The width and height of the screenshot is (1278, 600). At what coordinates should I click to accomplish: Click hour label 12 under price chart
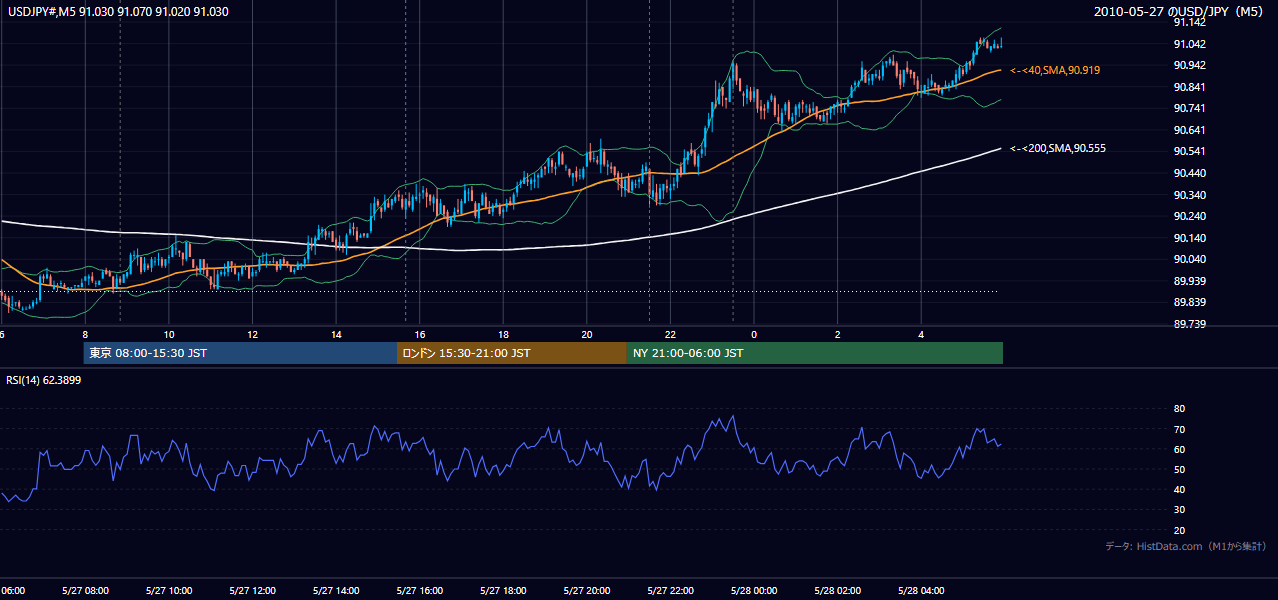coord(252,334)
